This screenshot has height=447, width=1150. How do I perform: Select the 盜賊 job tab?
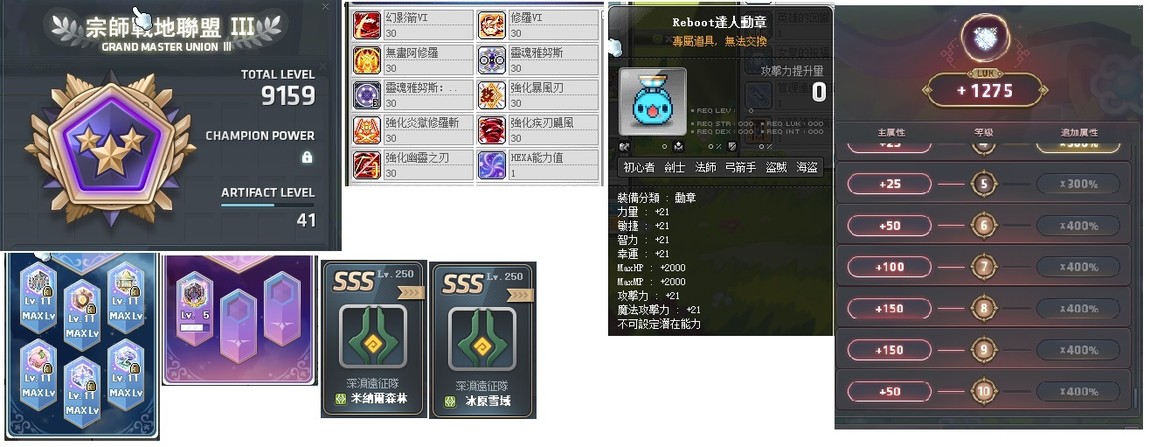pos(776,167)
